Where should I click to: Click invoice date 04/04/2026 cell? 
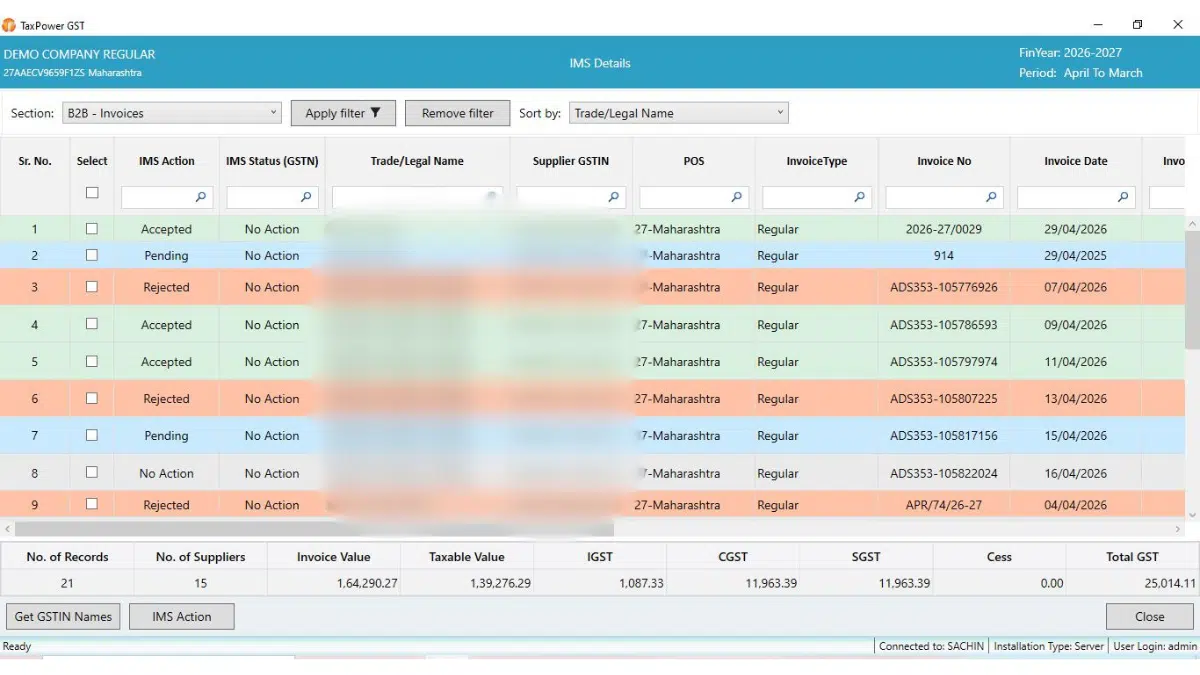tap(1076, 505)
